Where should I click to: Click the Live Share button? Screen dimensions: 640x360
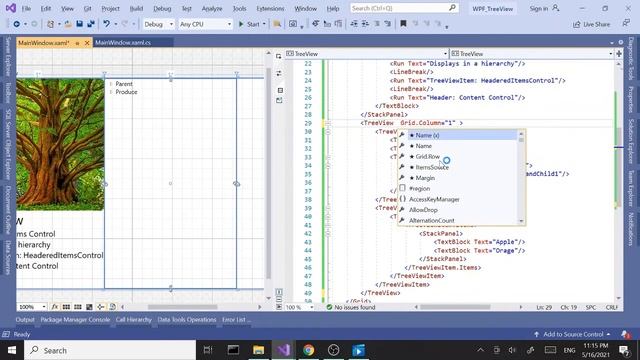point(591,24)
